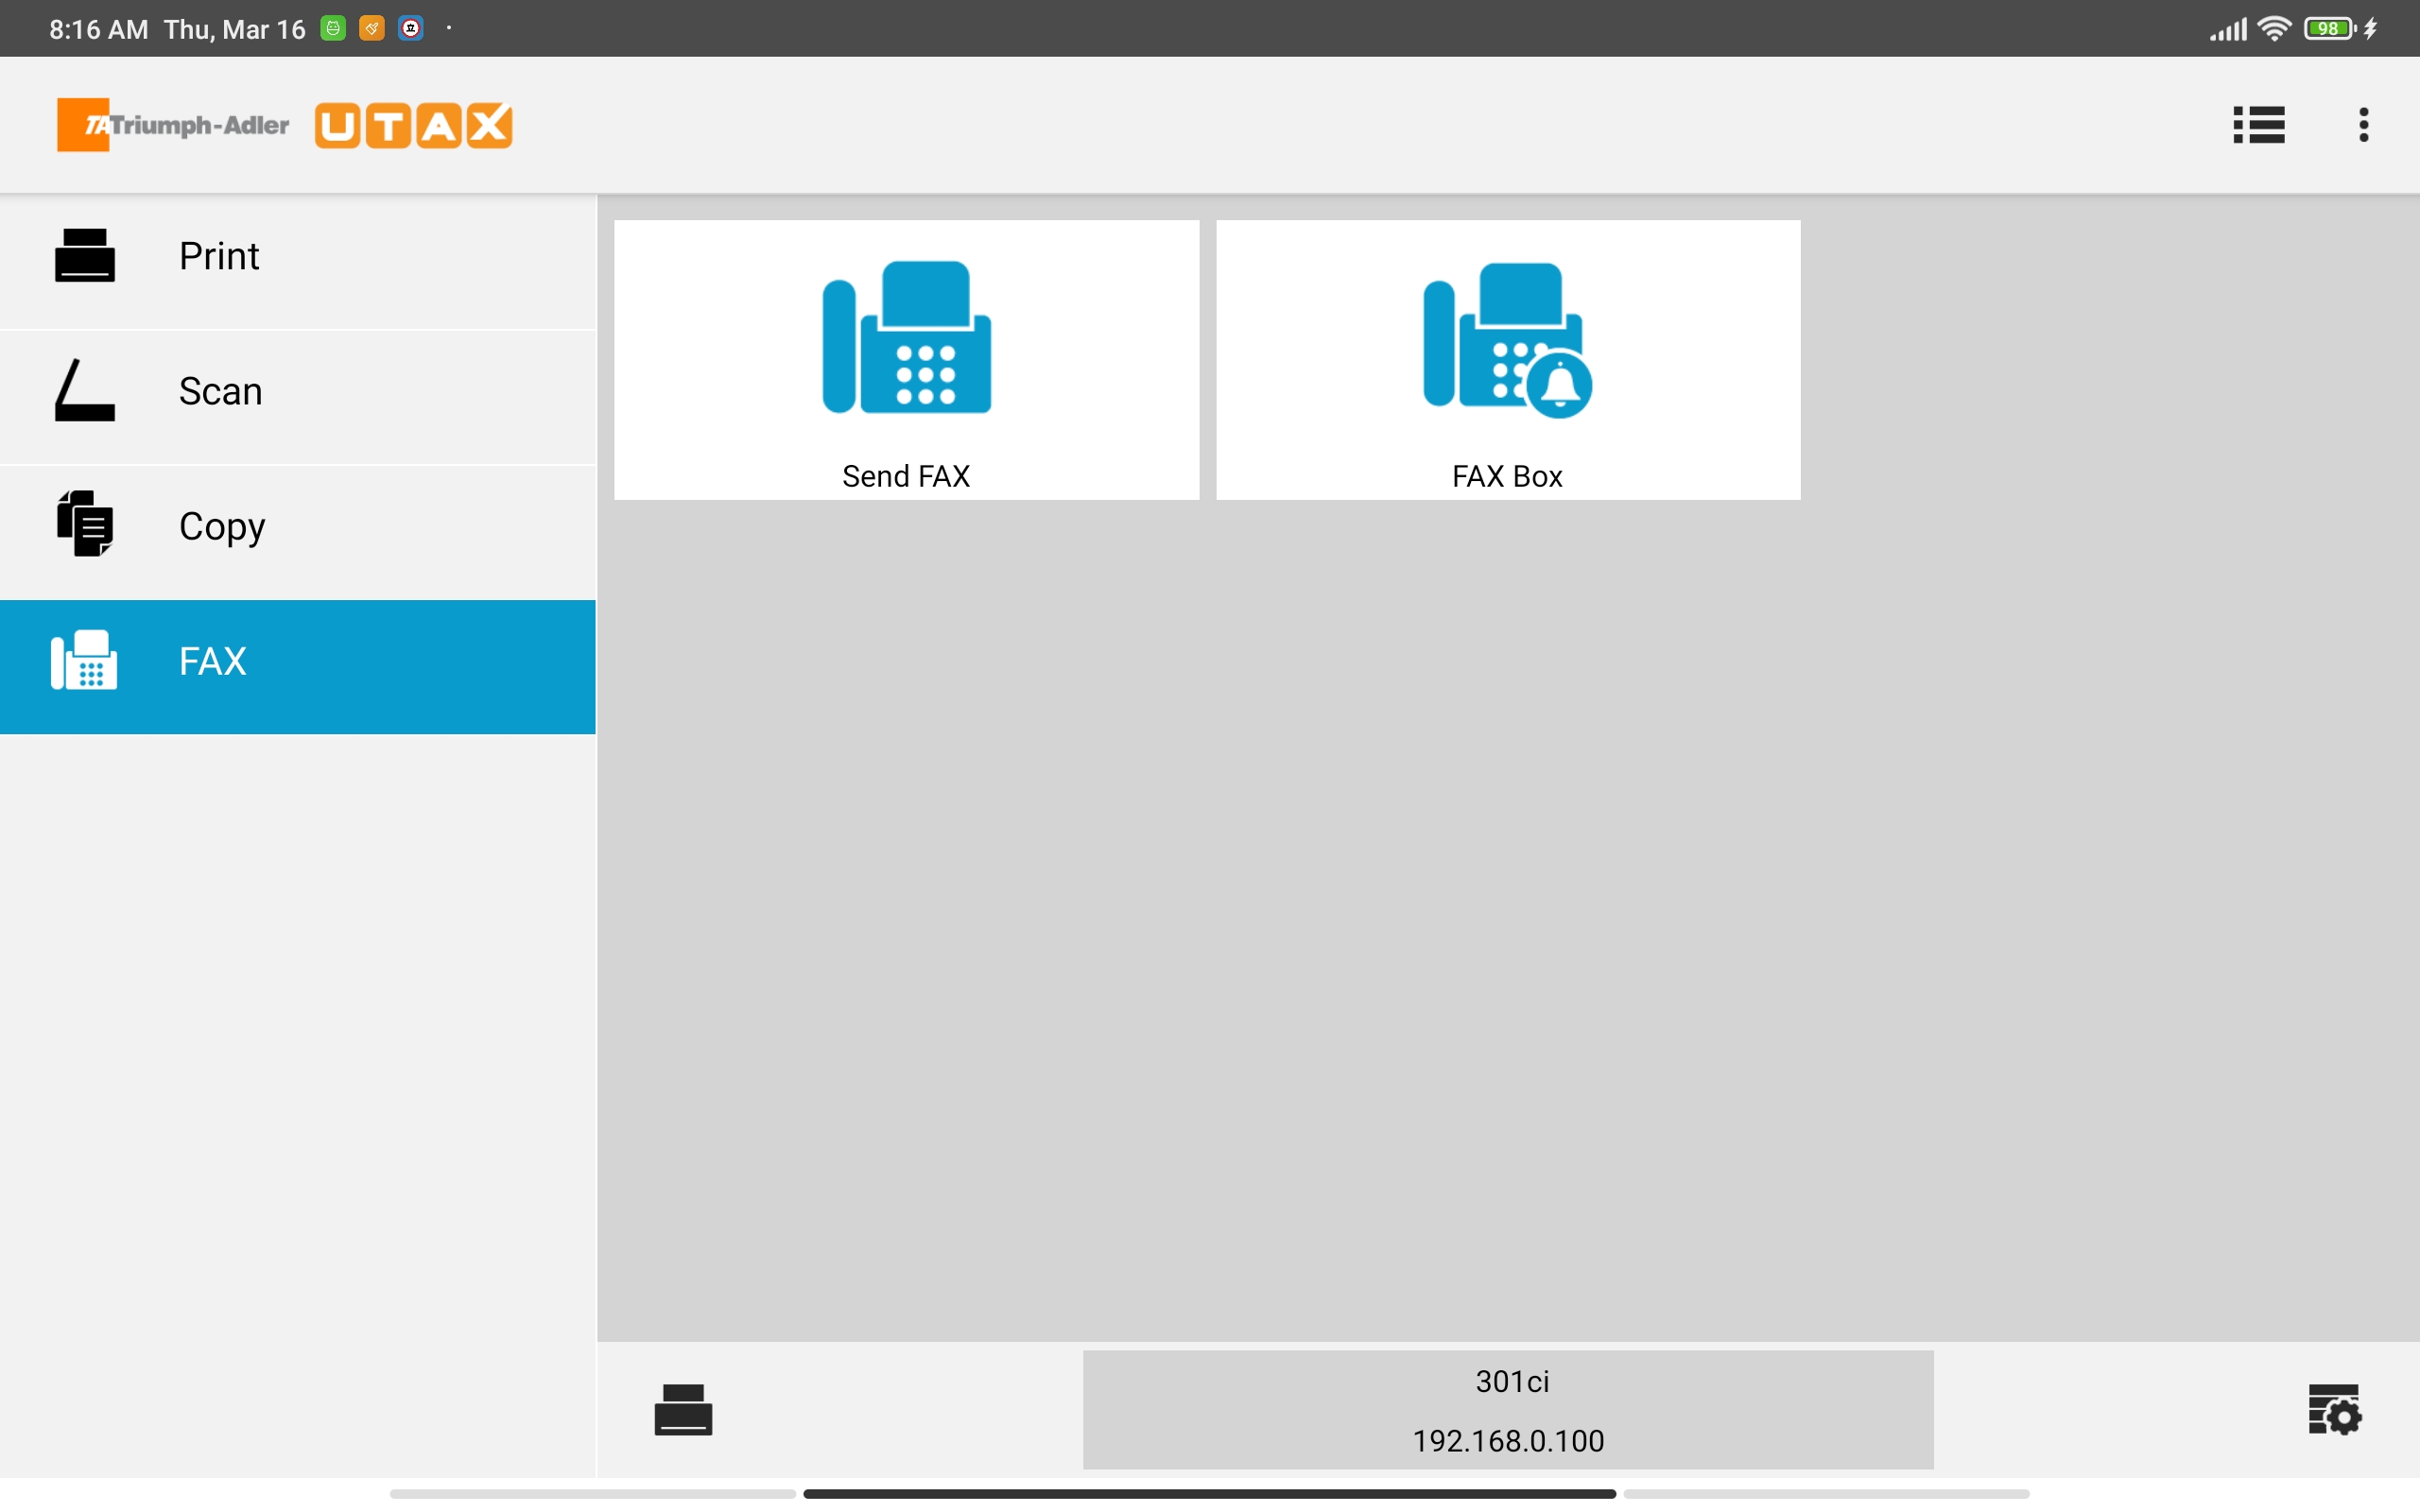Tap the 8:16 AM clock text
This screenshot has width=2420, height=1512.
click(x=99, y=29)
